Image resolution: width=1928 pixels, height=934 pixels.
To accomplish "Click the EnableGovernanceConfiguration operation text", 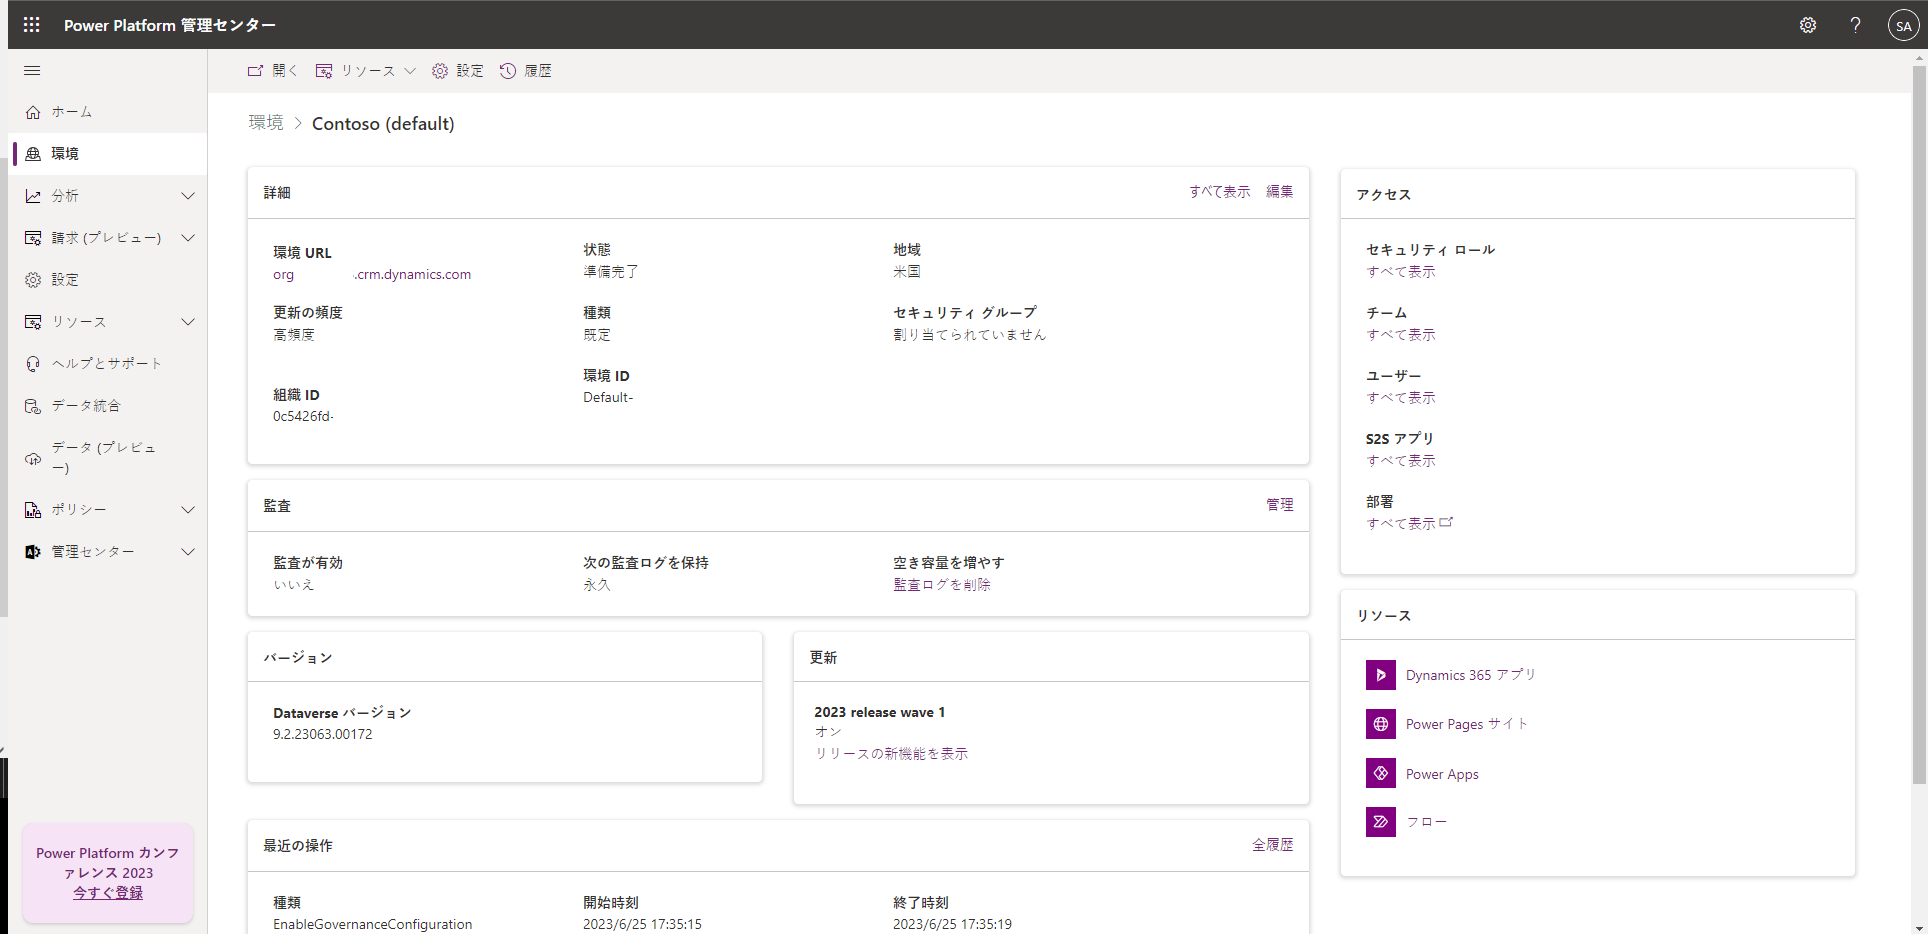I will point(373,924).
